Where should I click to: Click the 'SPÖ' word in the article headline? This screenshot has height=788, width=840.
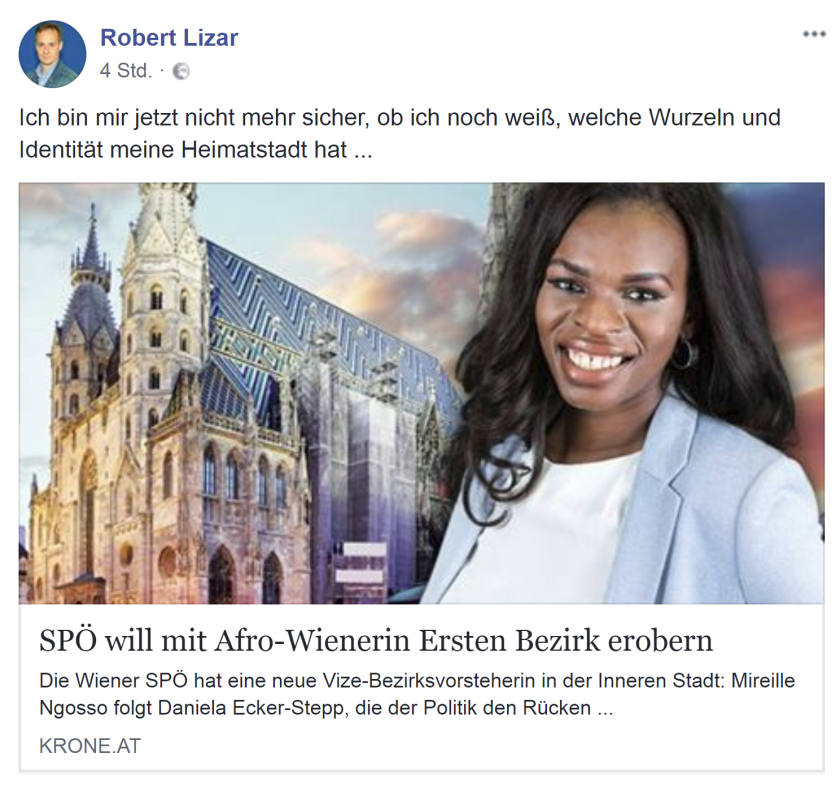point(67,641)
